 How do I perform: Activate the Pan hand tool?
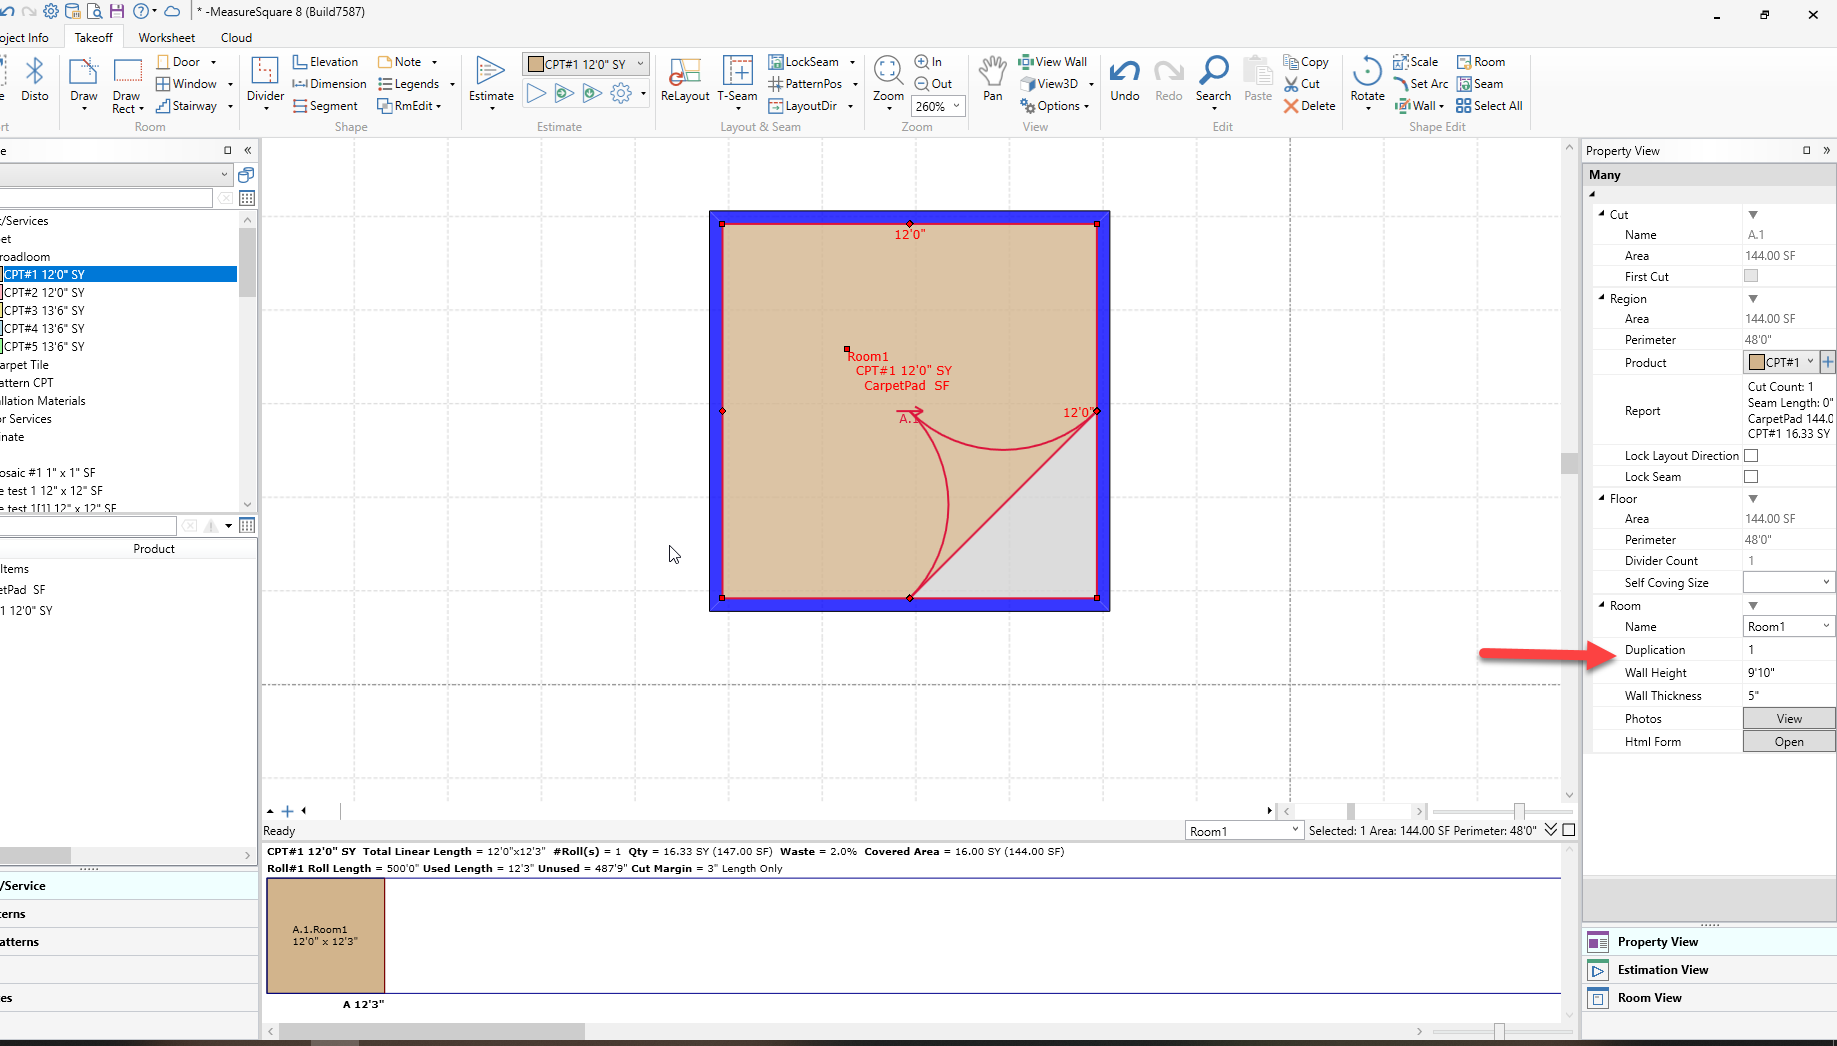992,72
